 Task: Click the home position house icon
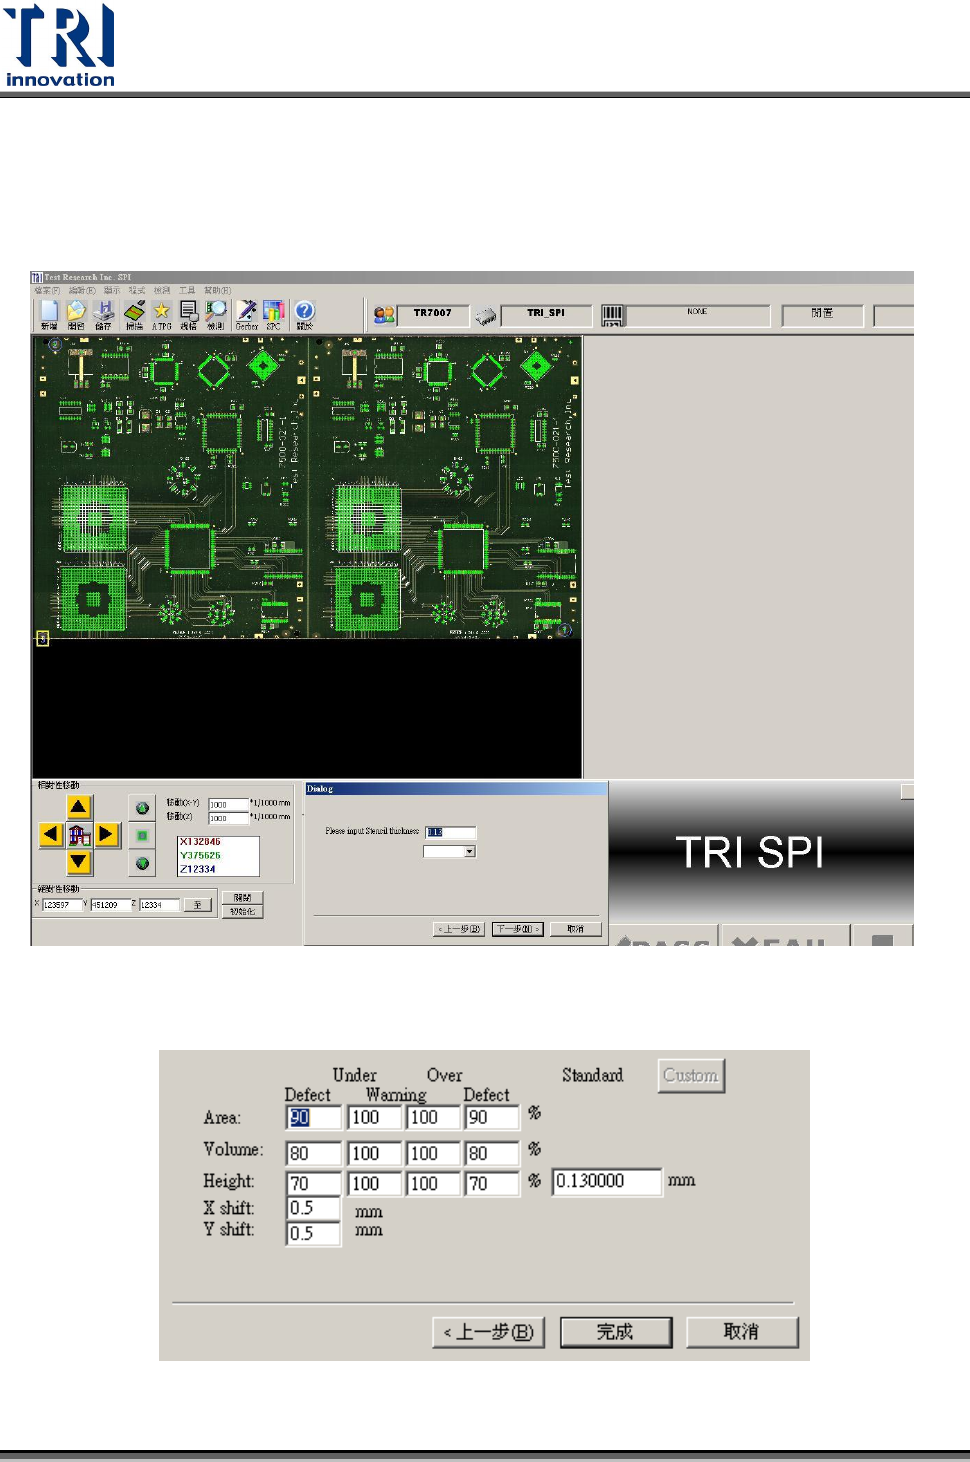pyautogui.click(x=79, y=834)
